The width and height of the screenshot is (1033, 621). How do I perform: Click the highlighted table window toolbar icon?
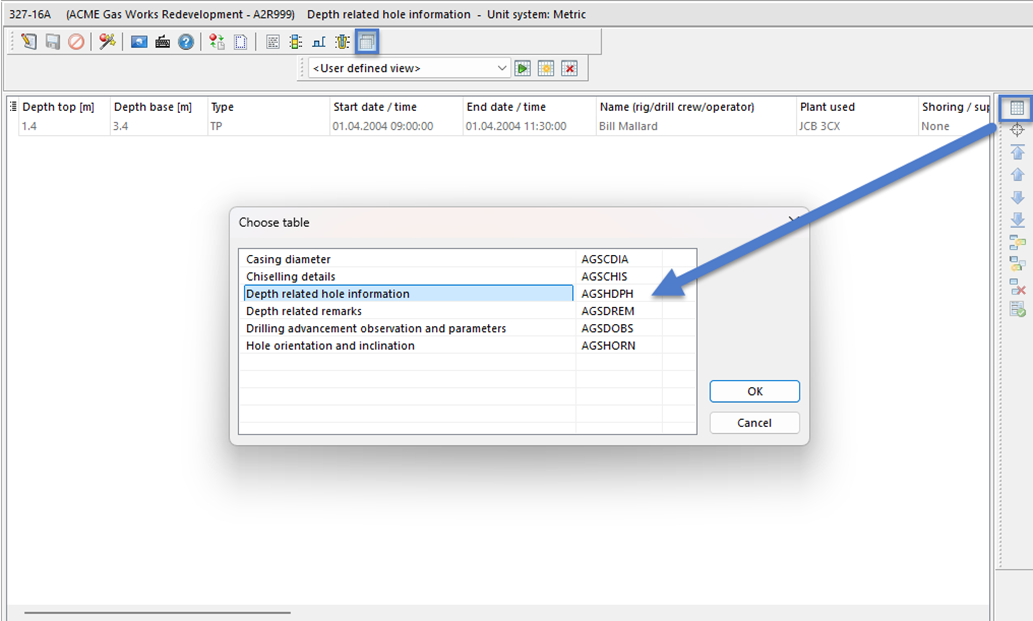tap(367, 42)
